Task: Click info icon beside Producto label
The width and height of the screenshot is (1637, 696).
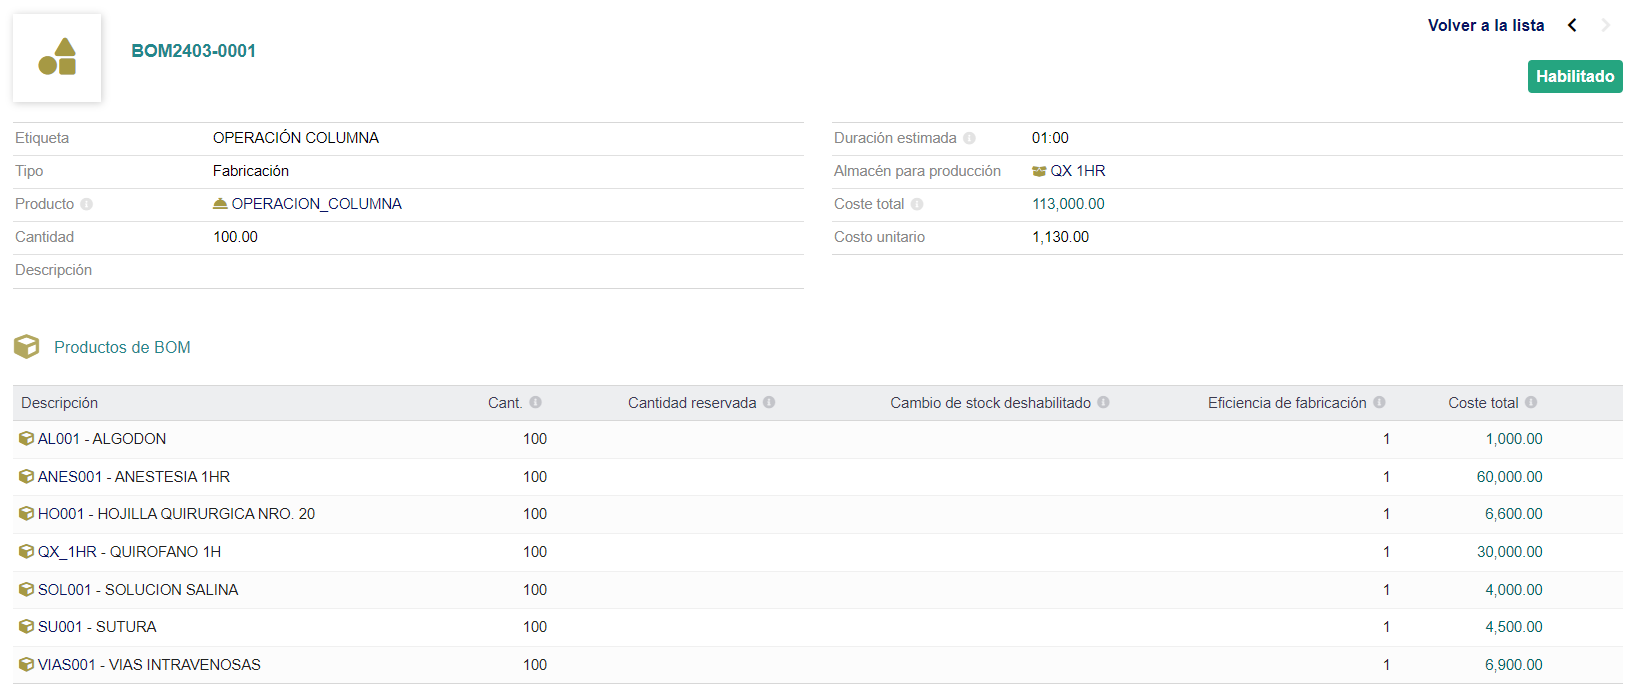Action: click(x=87, y=204)
